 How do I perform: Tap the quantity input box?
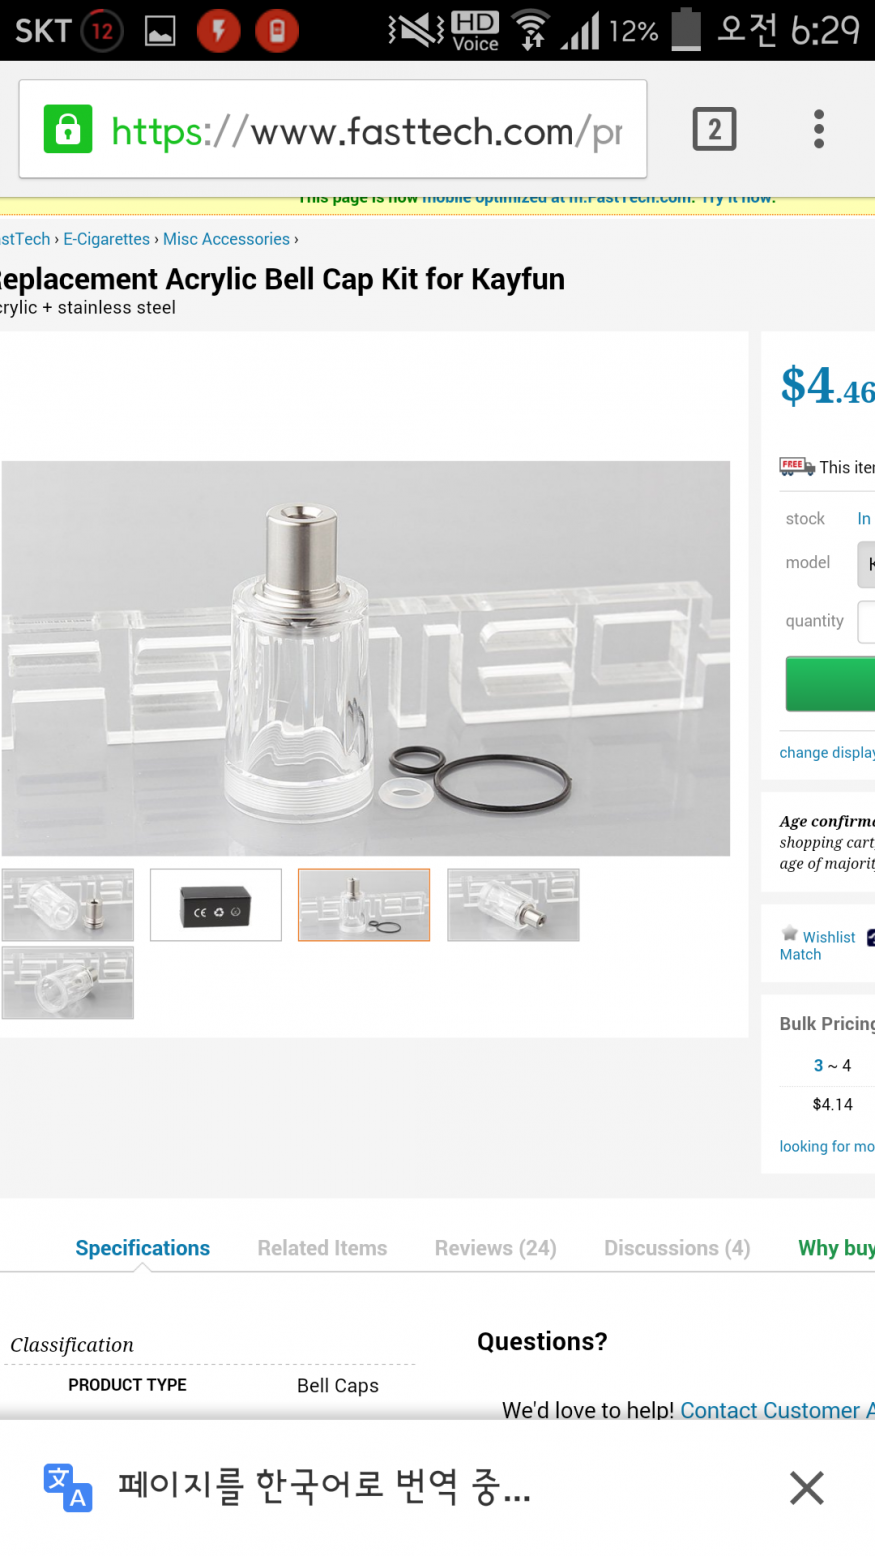[866, 621]
